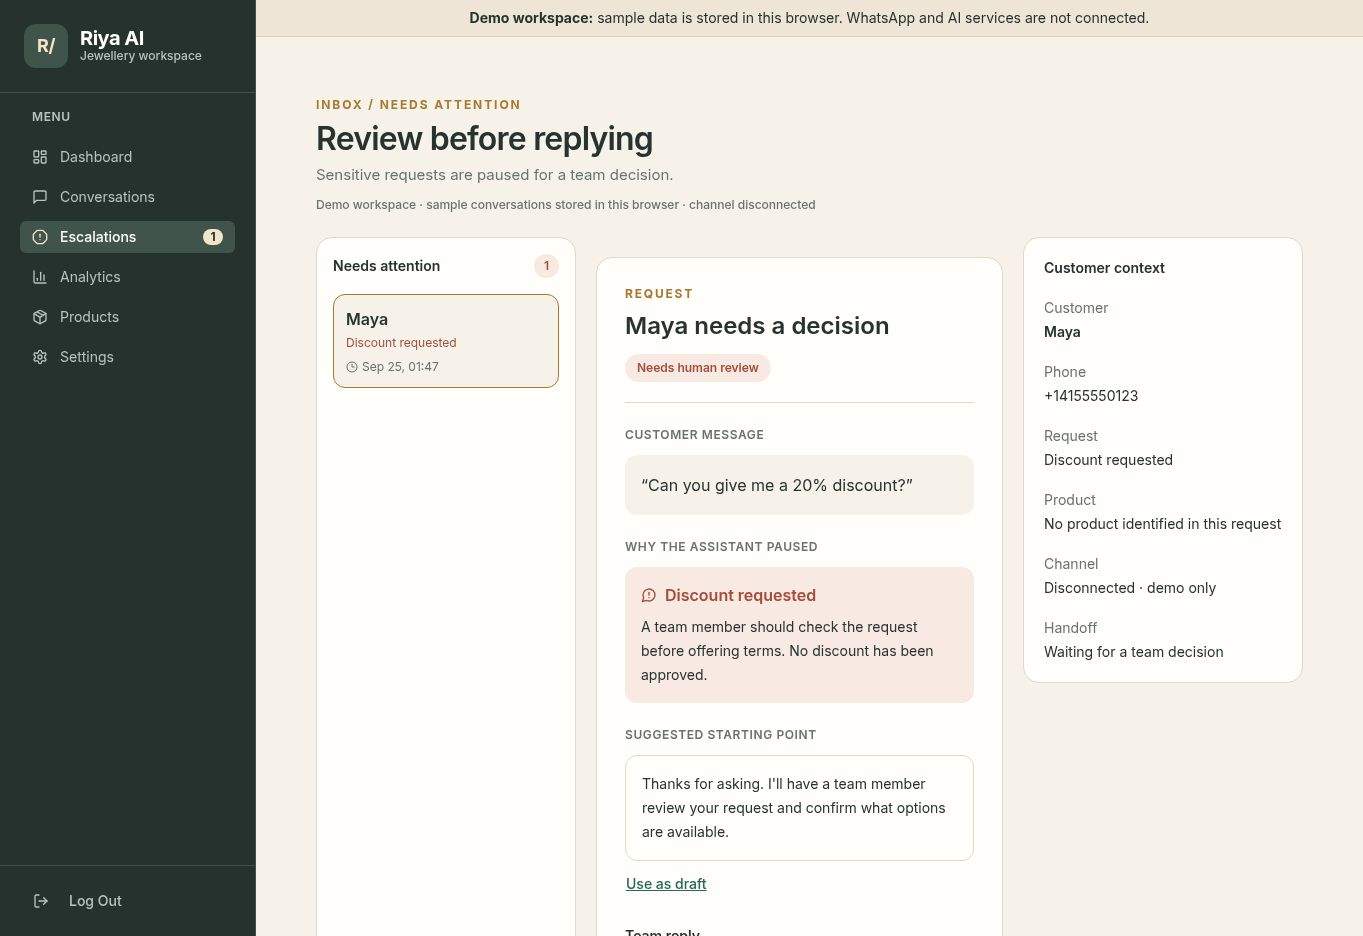This screenshot has height=936, width=1363.
Task: Click the clock icon on Maya's card
Action: pos(352,367)
